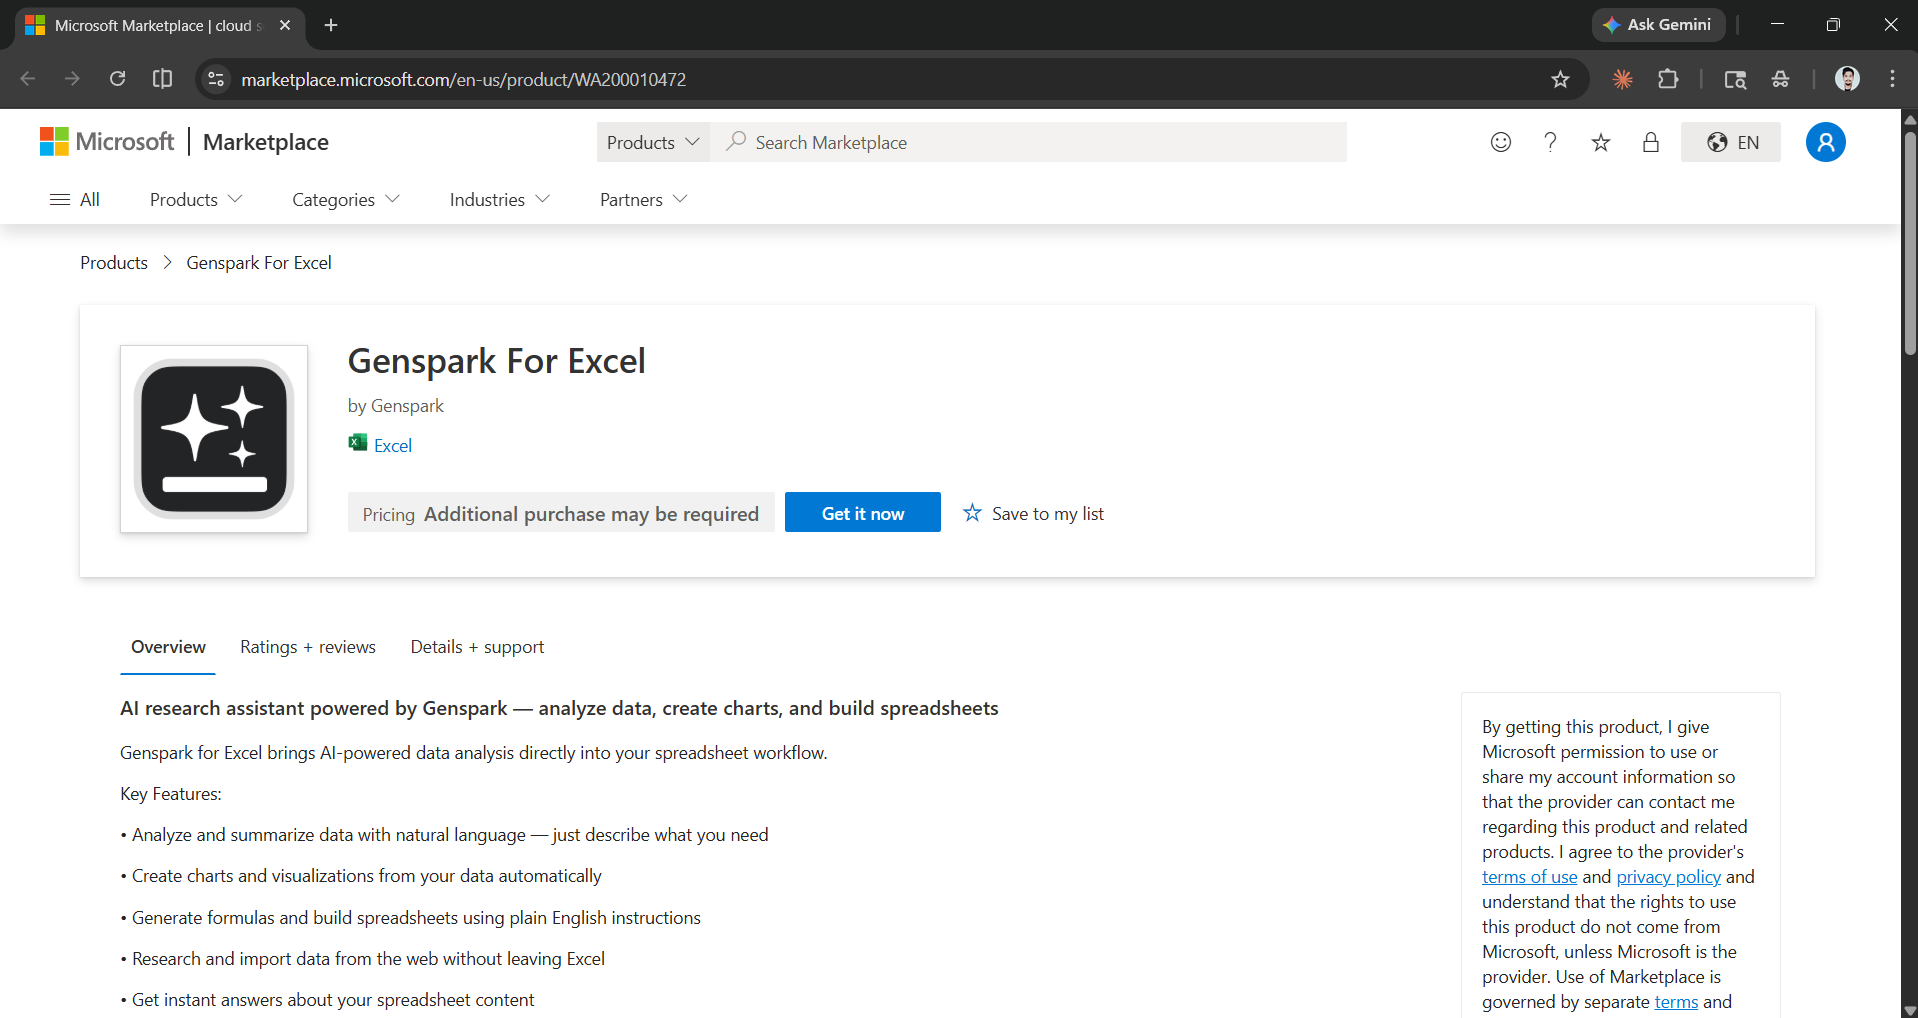Open site information icon in address bar
The width and height of the screenshot is (1918, 1018).
(x=215, y=79)
